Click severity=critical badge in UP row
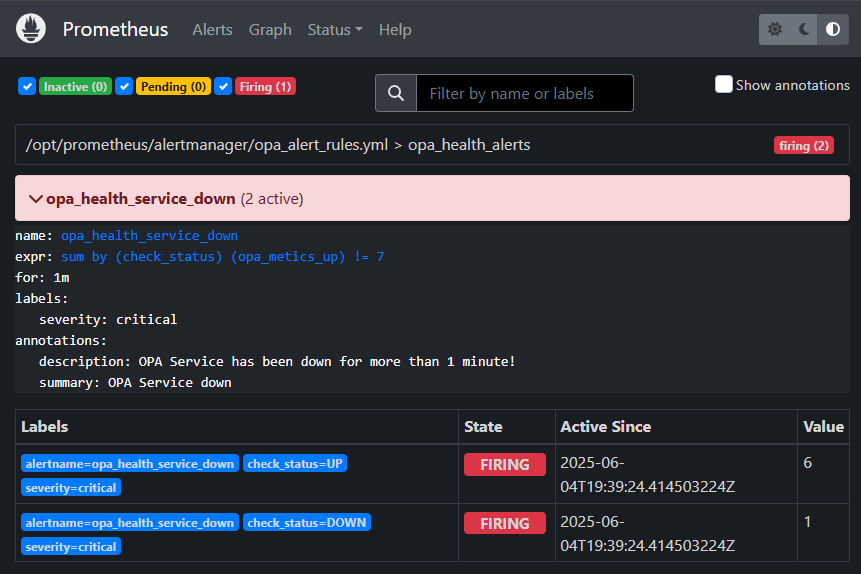Viewport: 861px width, 574px height. coord(71,488)
